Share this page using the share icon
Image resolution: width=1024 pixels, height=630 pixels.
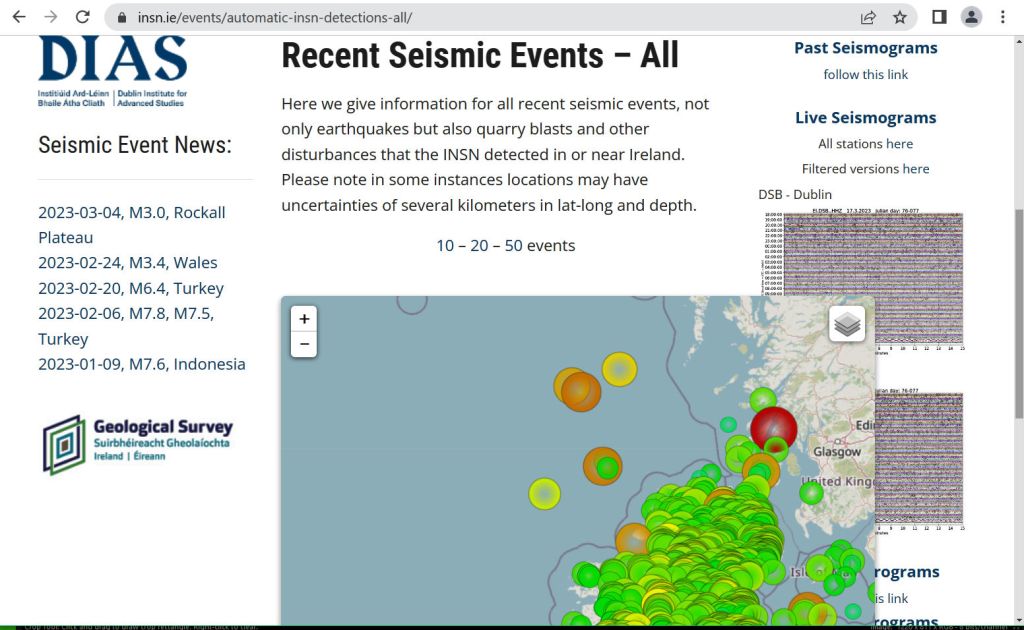pyautogui.click(x=868, y=17)
